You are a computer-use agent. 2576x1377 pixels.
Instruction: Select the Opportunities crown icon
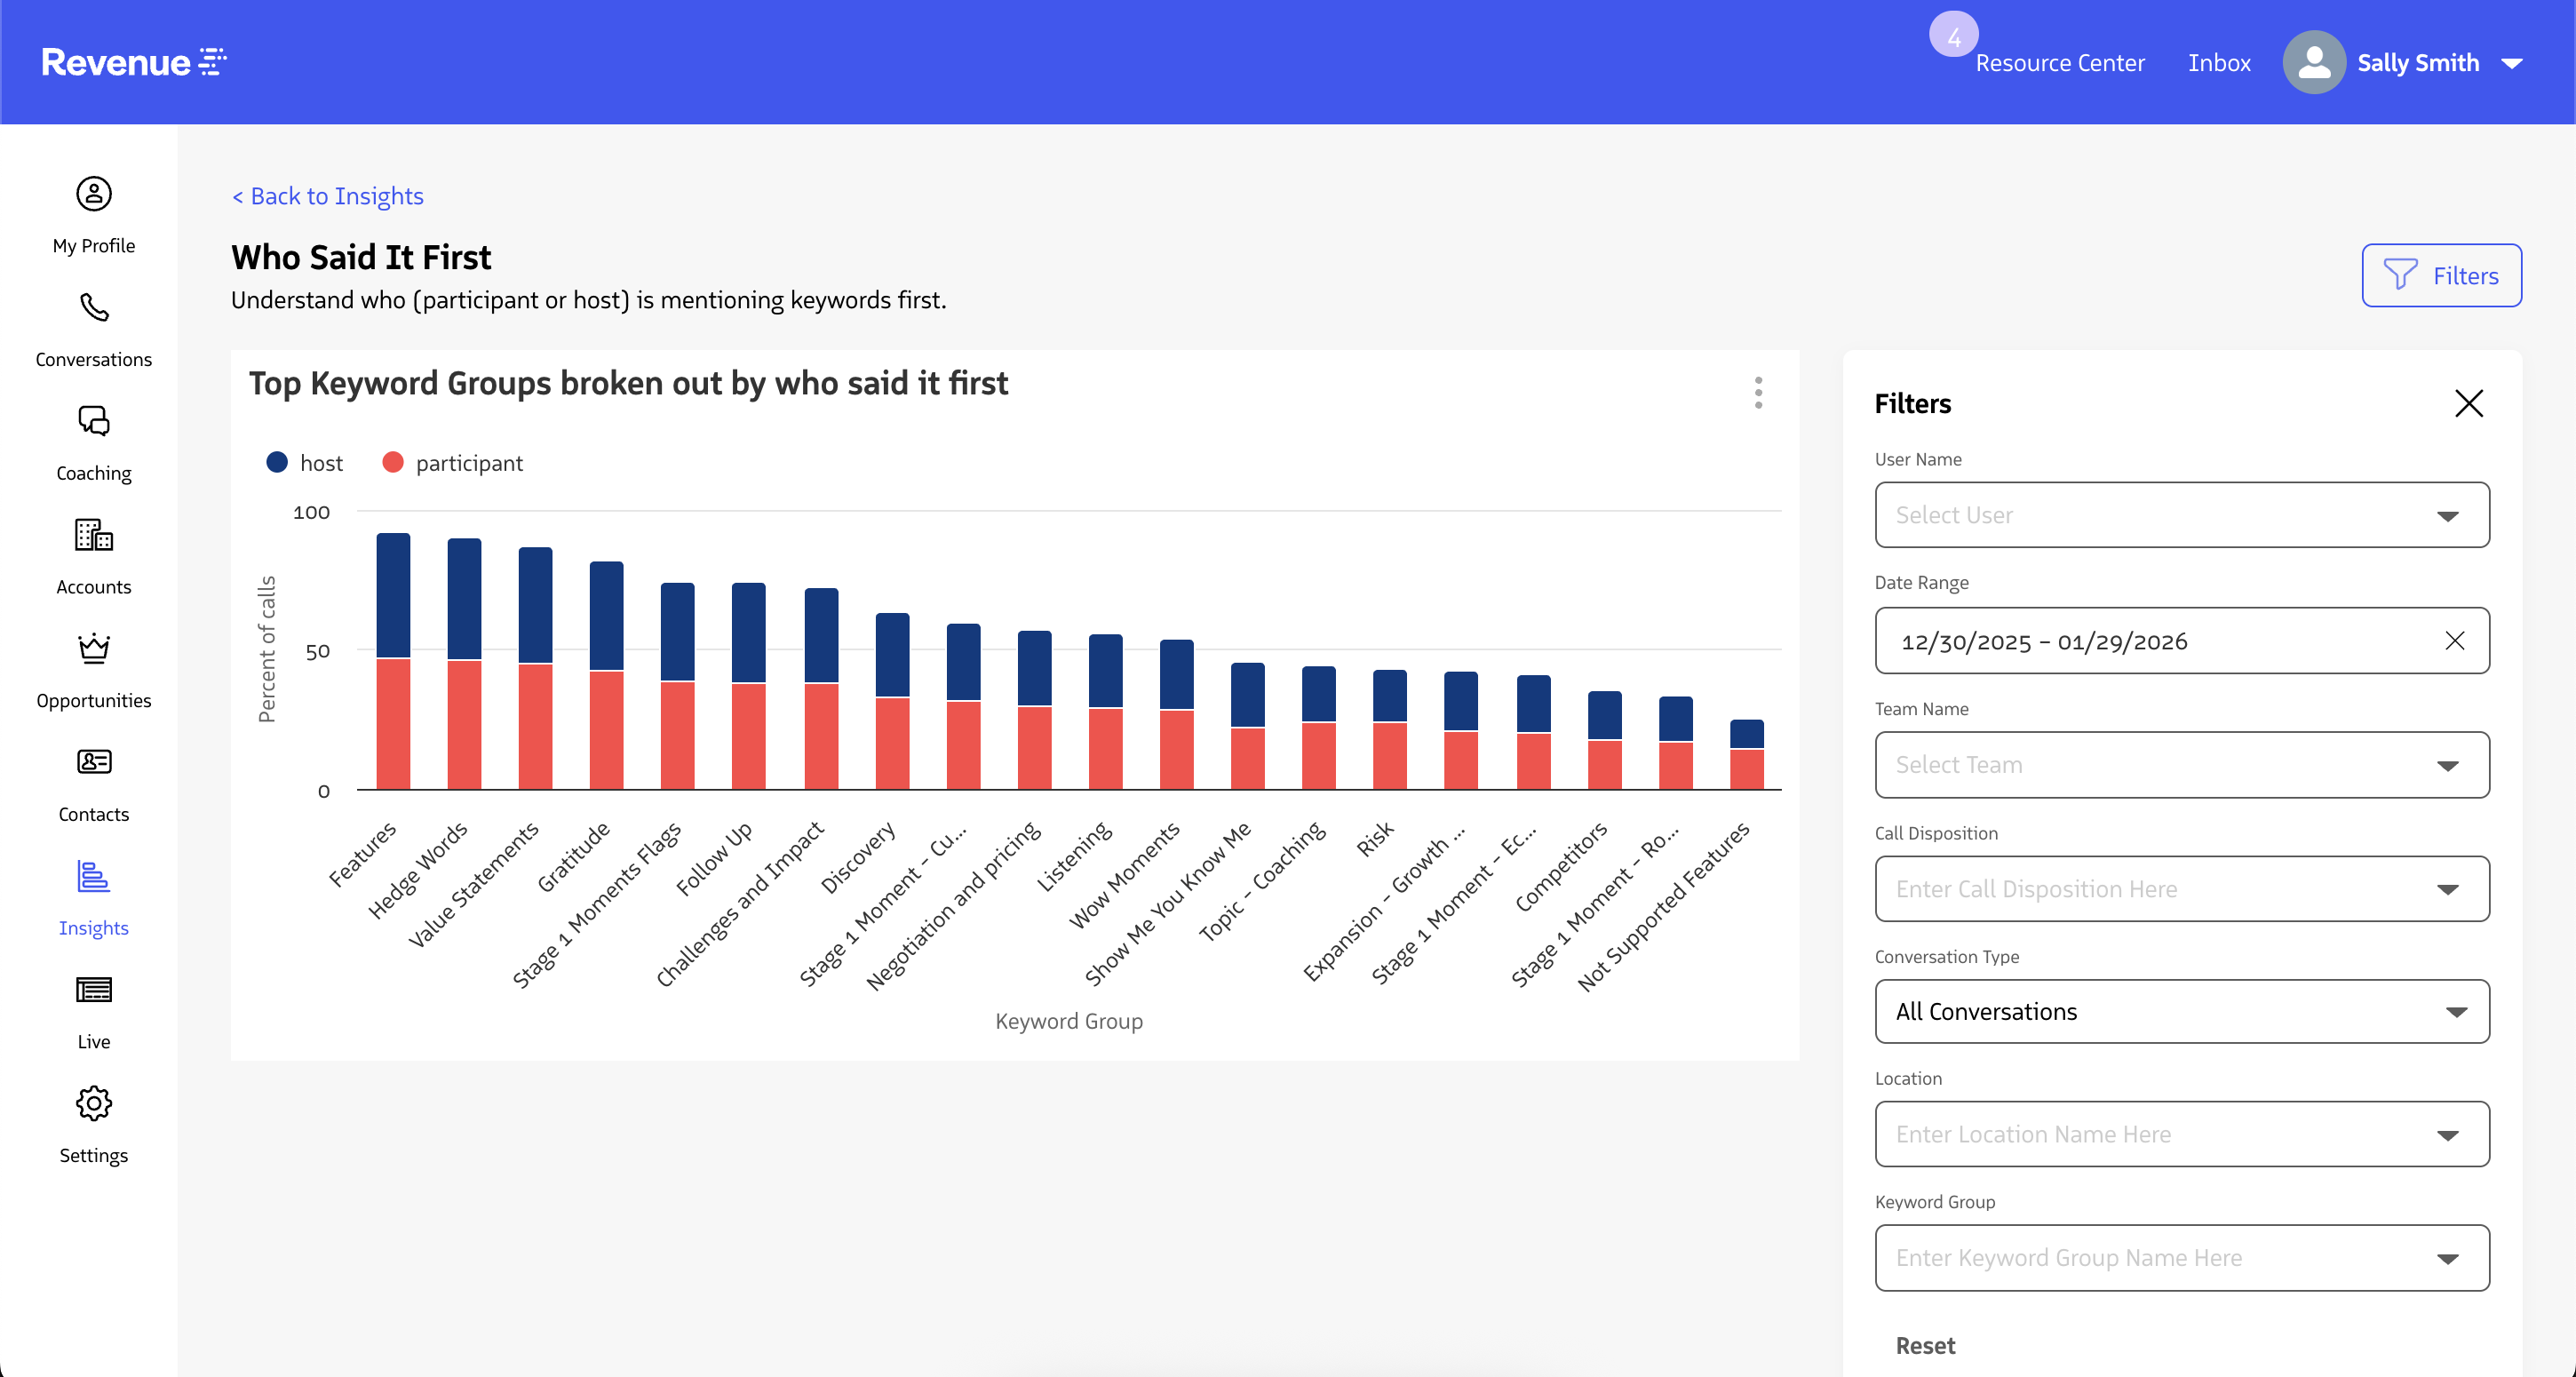pos(93,650)
